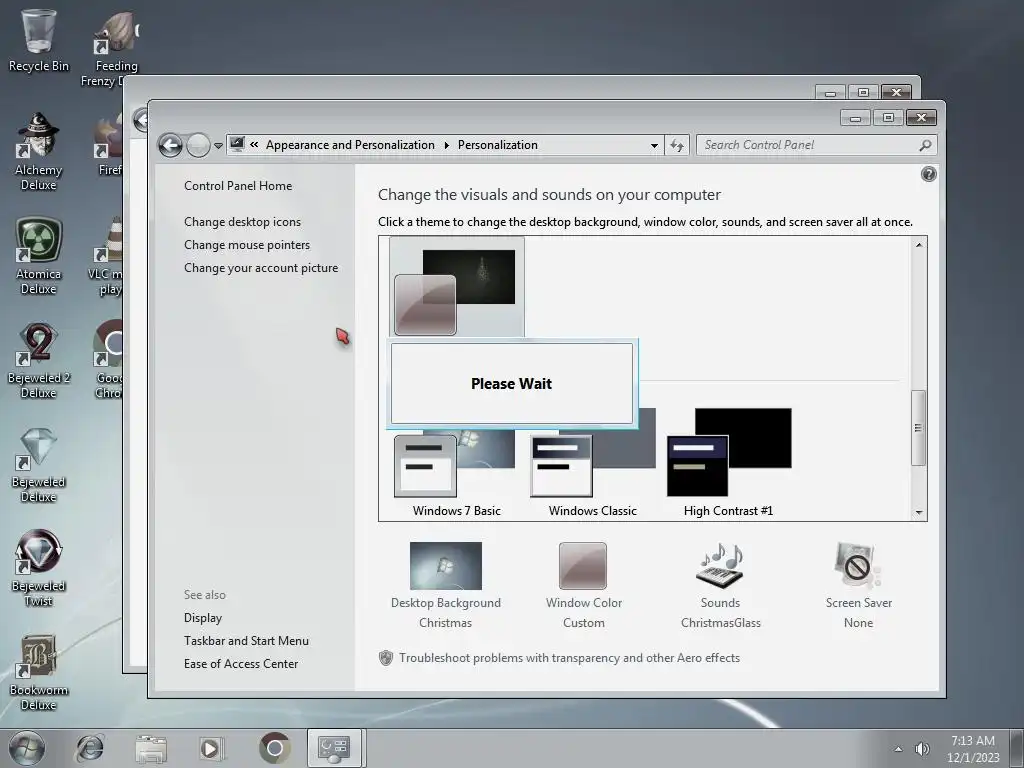Click the Back arrow in the Personalization window
This screenshot has width=1024, height=768.
170,145
